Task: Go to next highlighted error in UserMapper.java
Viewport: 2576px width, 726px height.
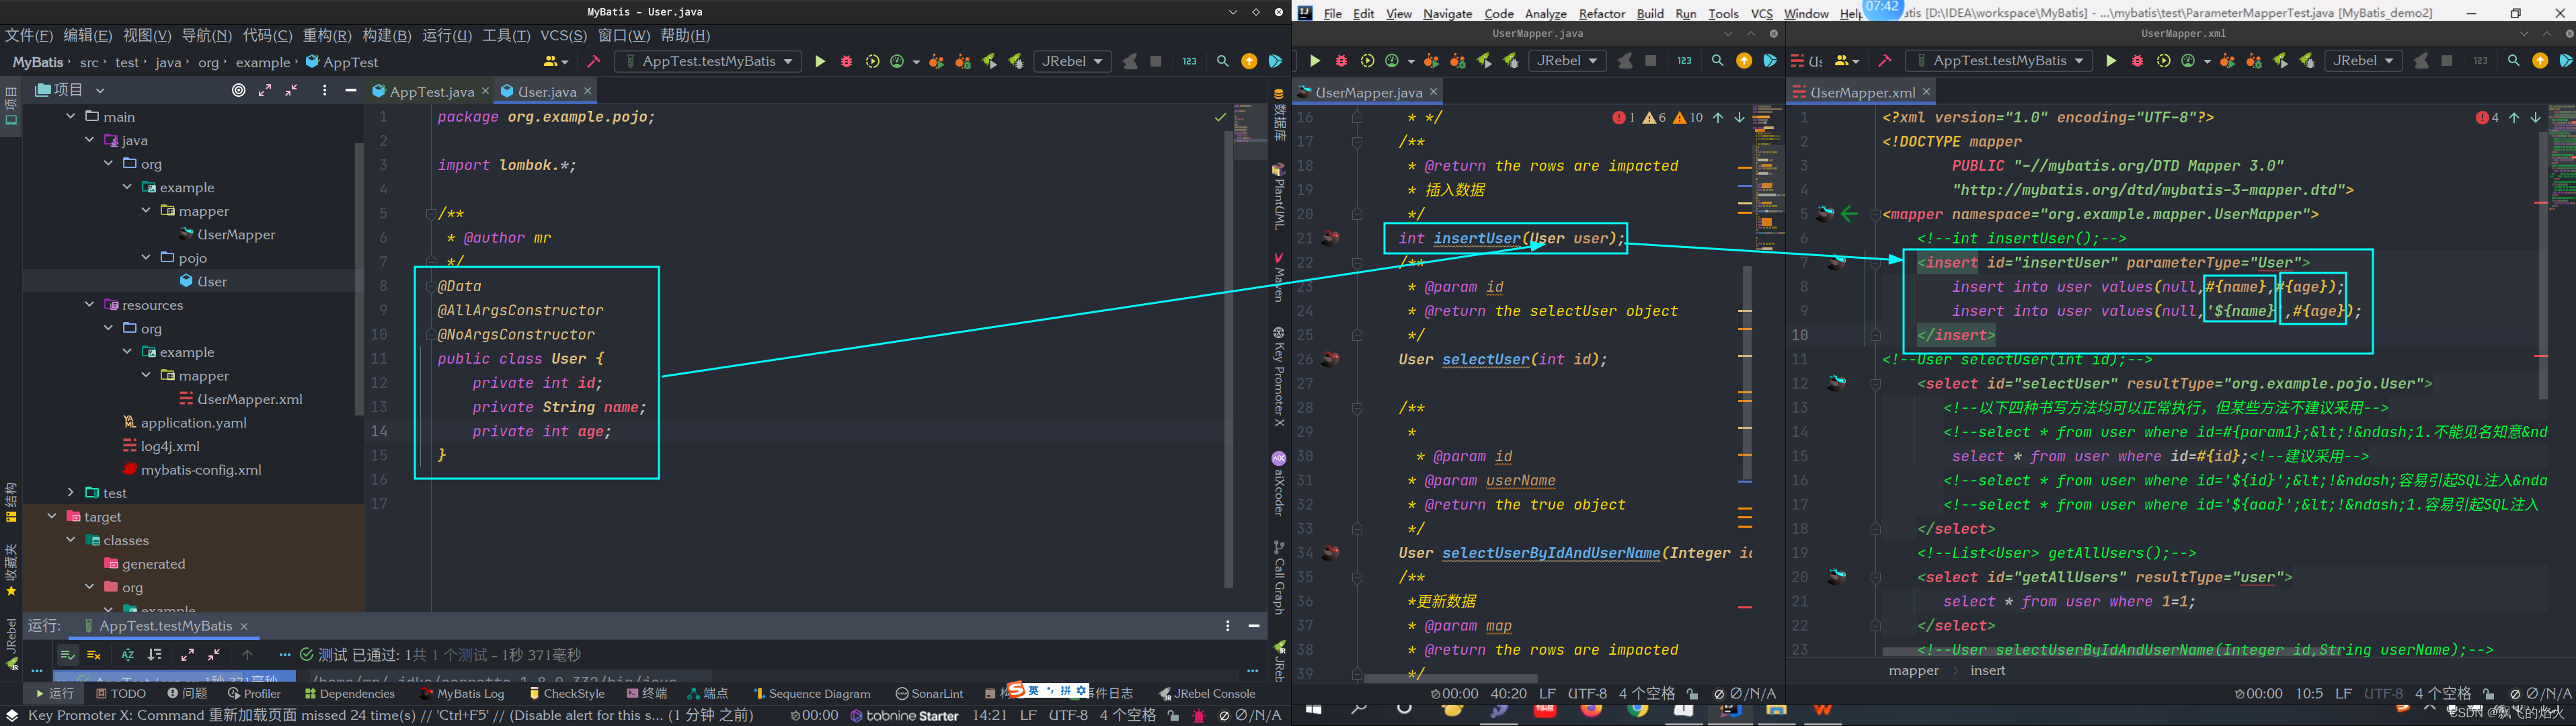Action: pos(1739,118)
